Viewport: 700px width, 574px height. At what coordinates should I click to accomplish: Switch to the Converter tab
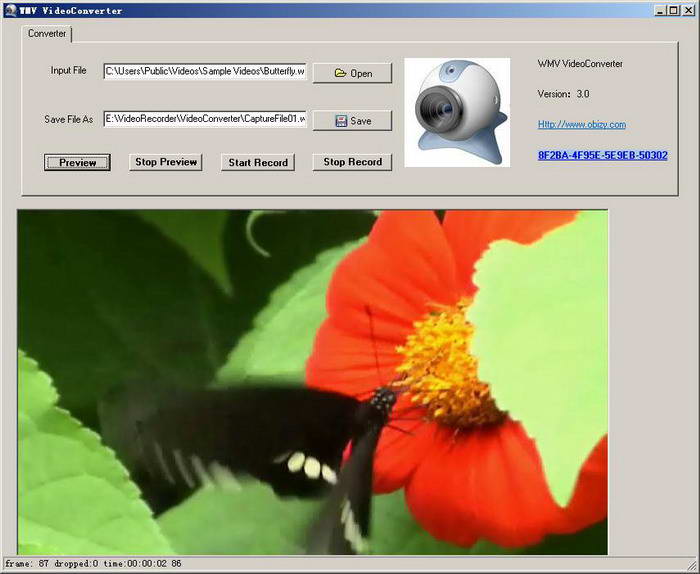[47, 34]
